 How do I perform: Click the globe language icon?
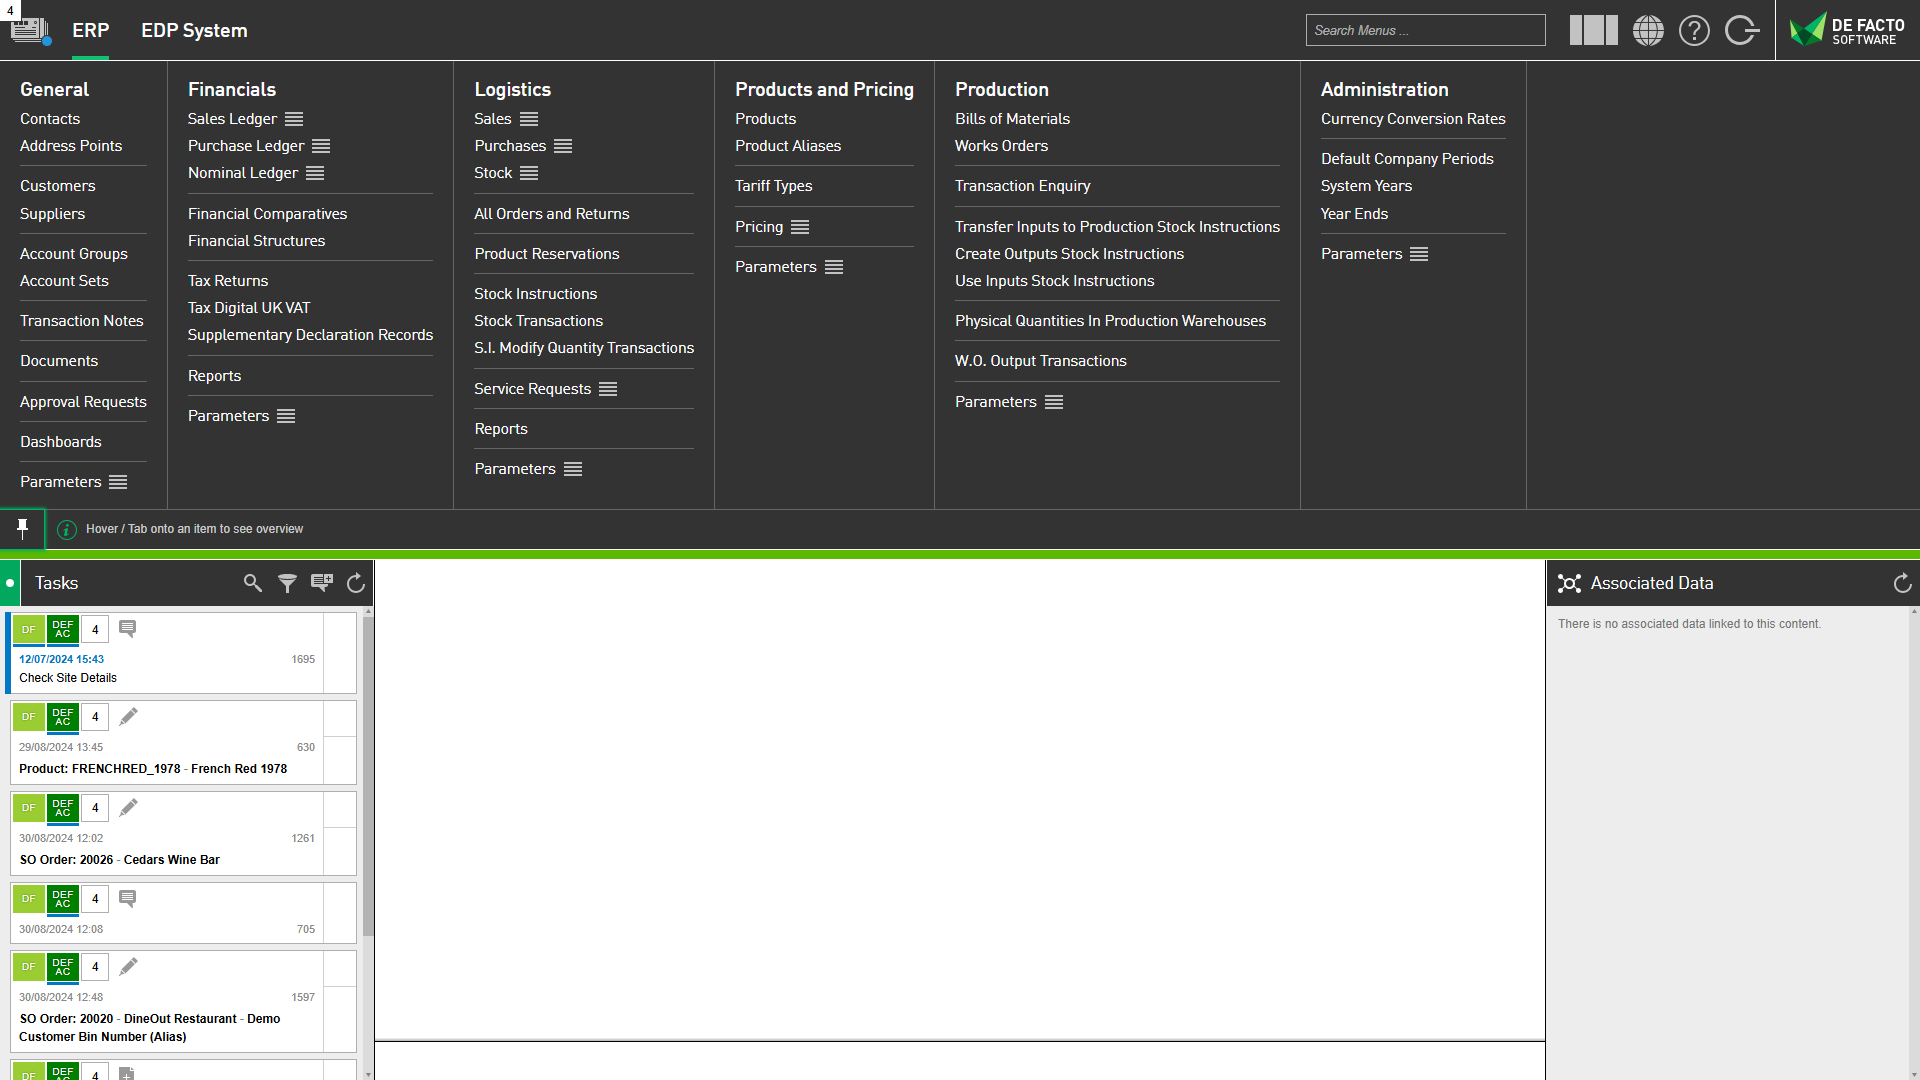1648,30
